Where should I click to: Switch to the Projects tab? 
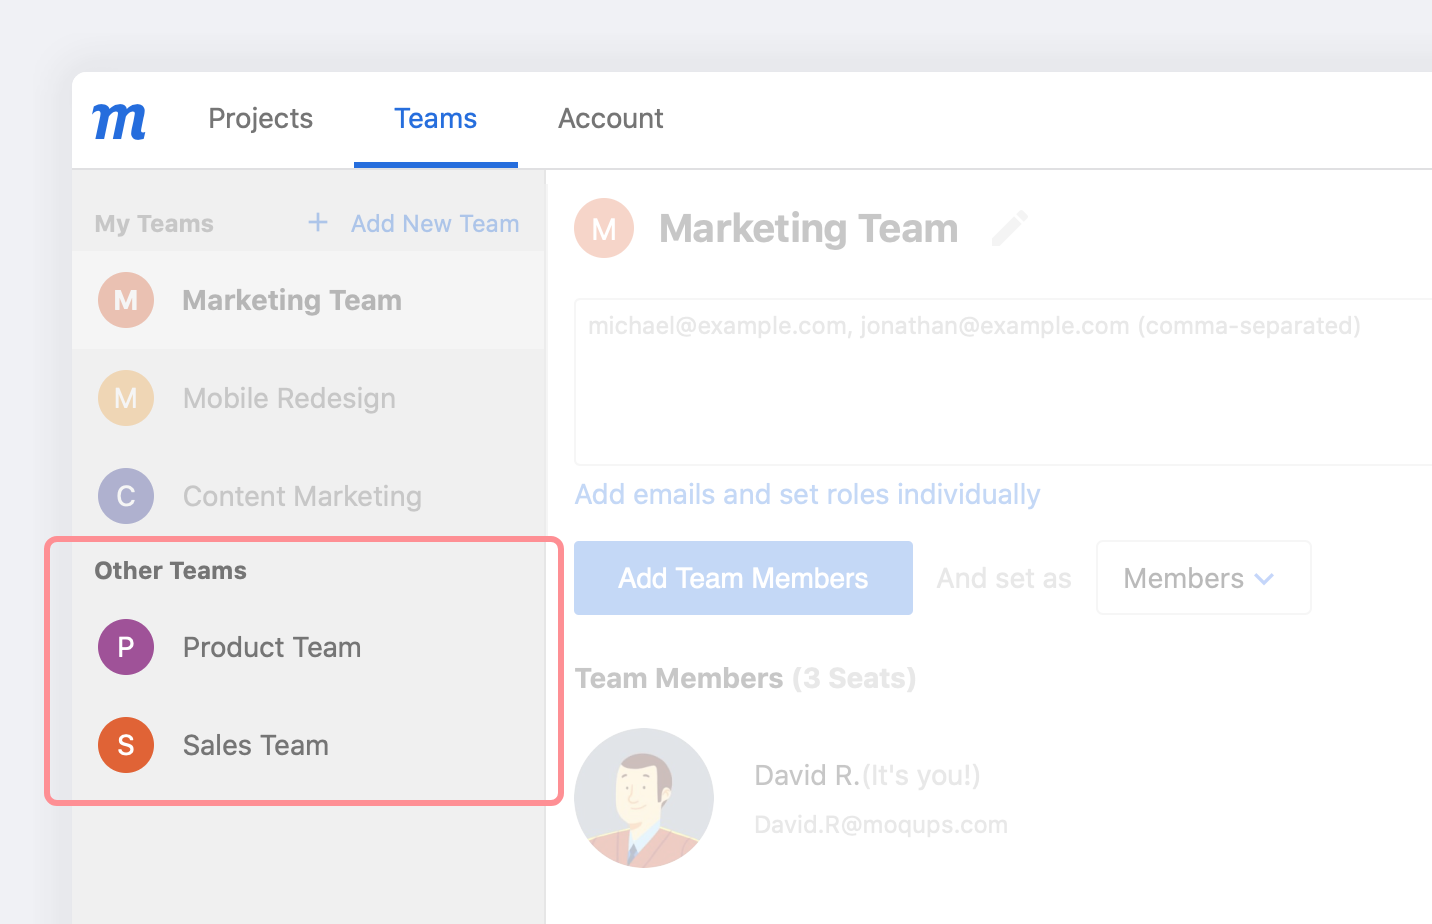pos(260,118)
